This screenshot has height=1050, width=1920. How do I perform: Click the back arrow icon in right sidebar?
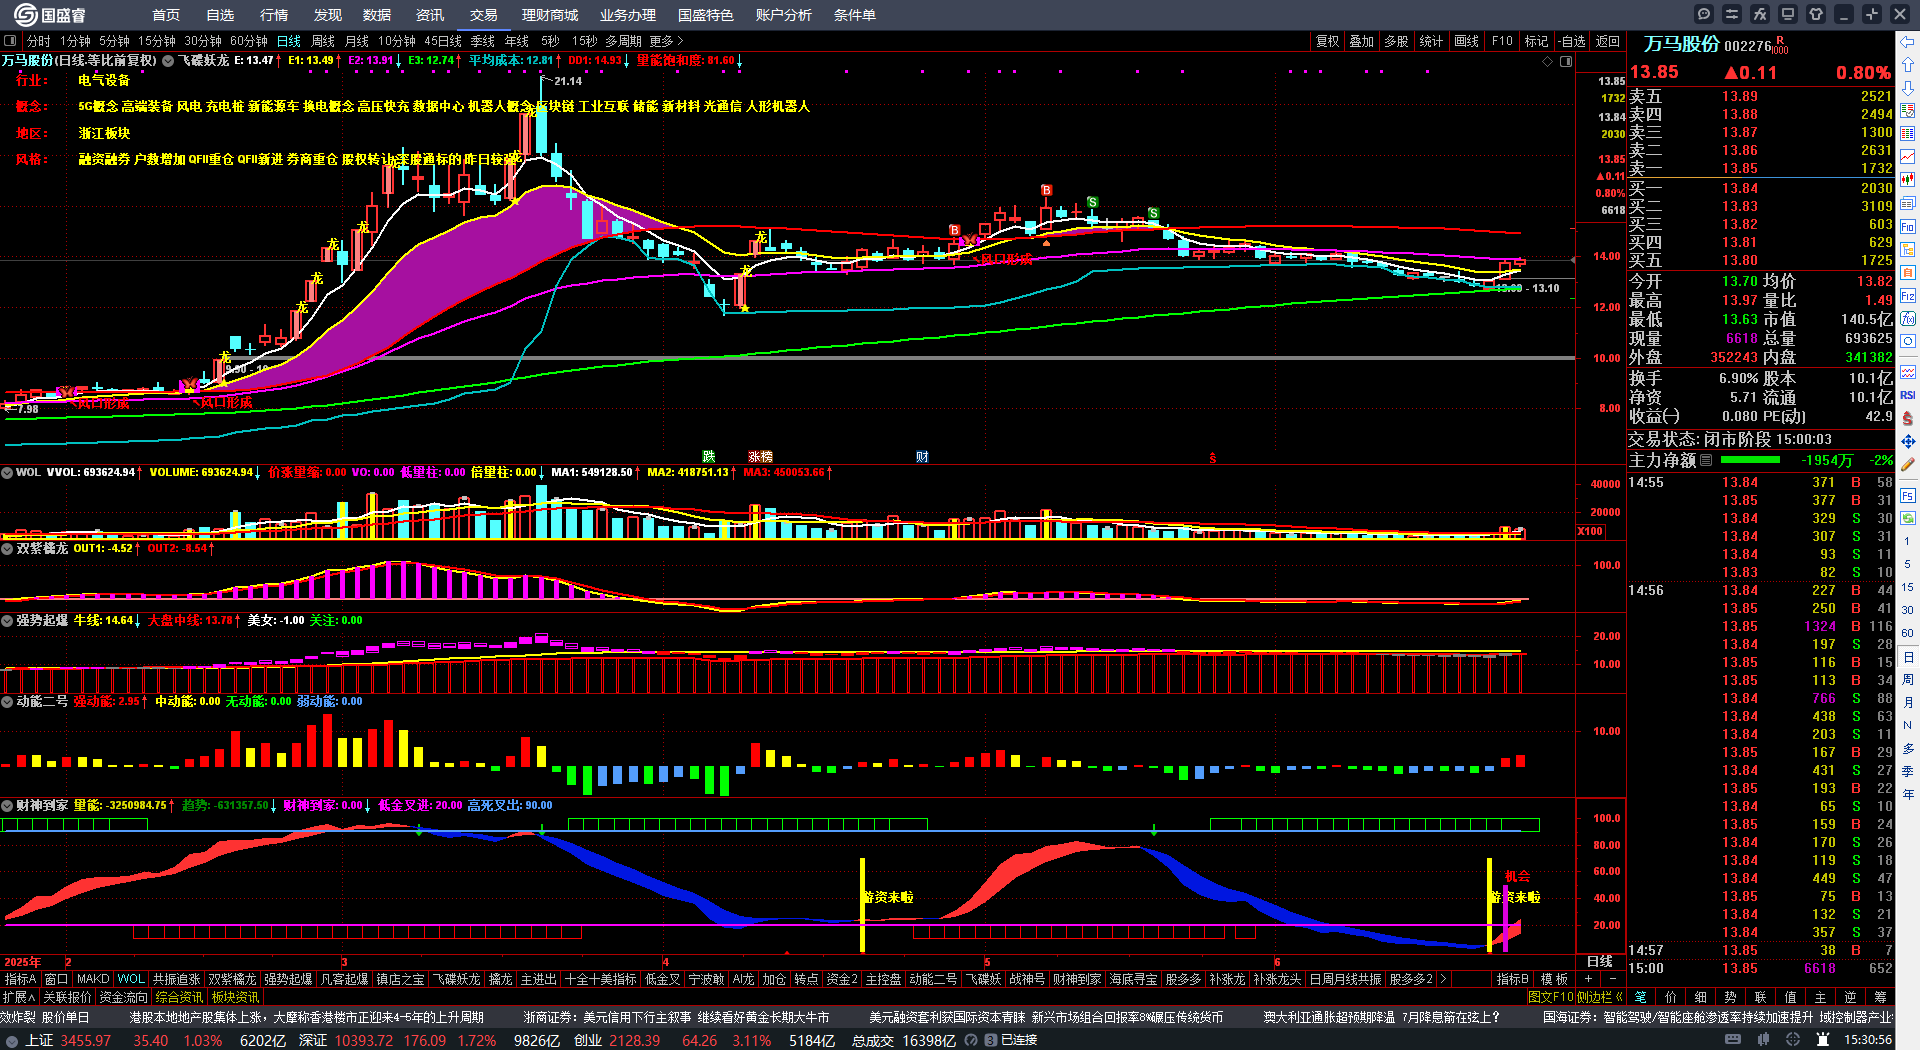click(x=1908, y=42)
